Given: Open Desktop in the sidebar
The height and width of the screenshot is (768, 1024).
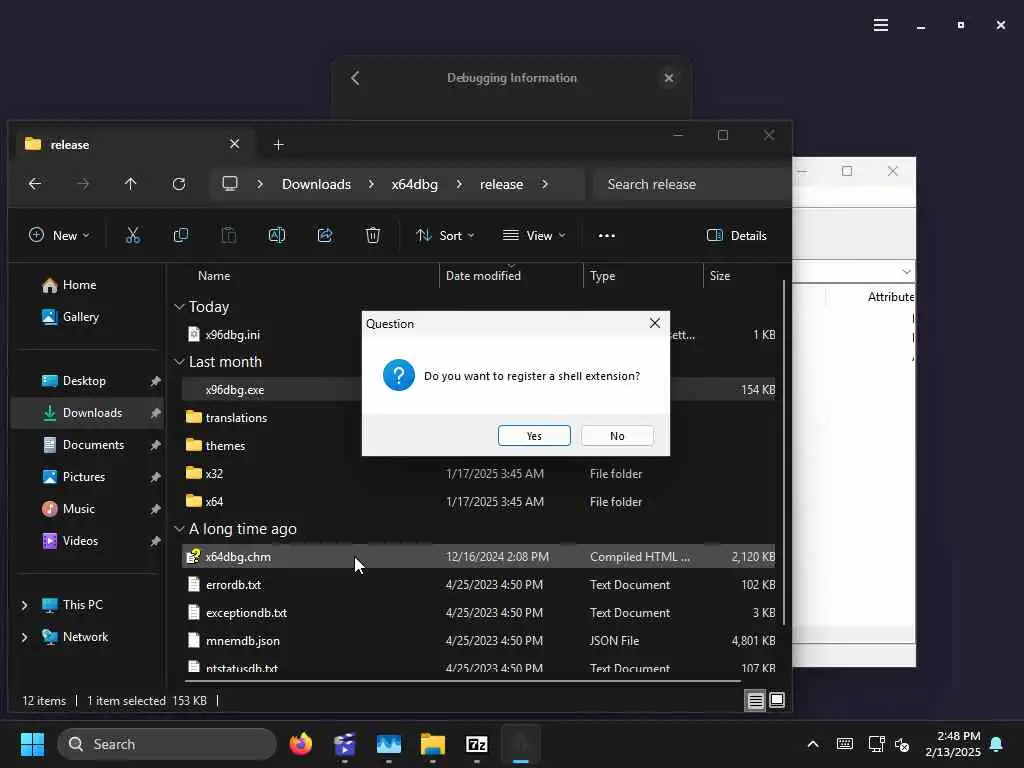Looking at the screenshot, I should click(84, 381).
